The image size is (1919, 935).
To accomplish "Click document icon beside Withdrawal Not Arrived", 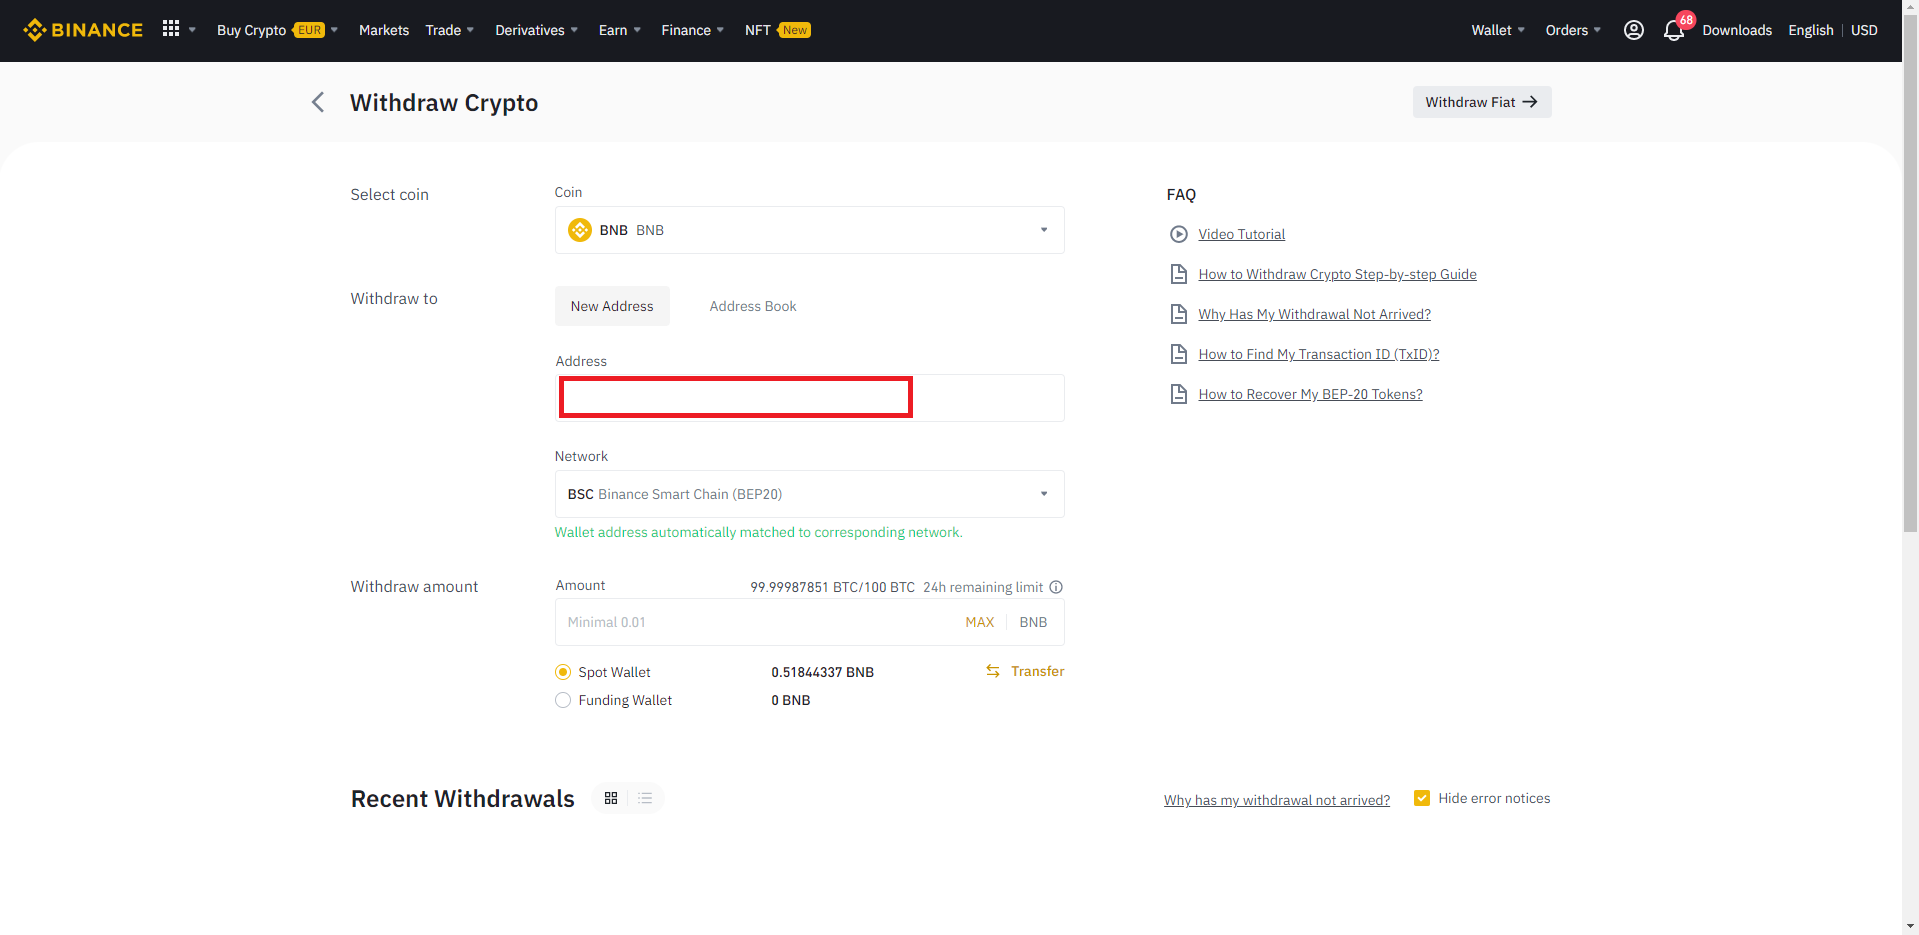I will [x=1179, y=314].
